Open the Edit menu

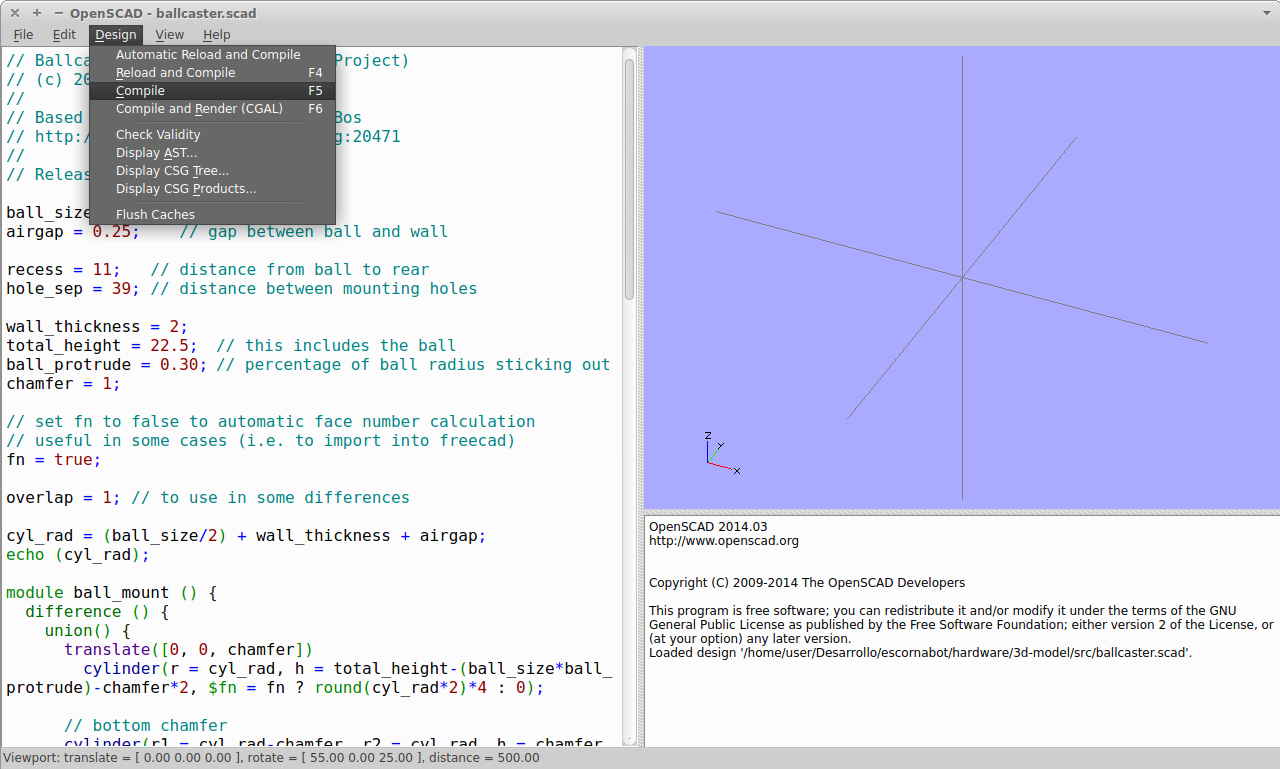coord(64,35)
